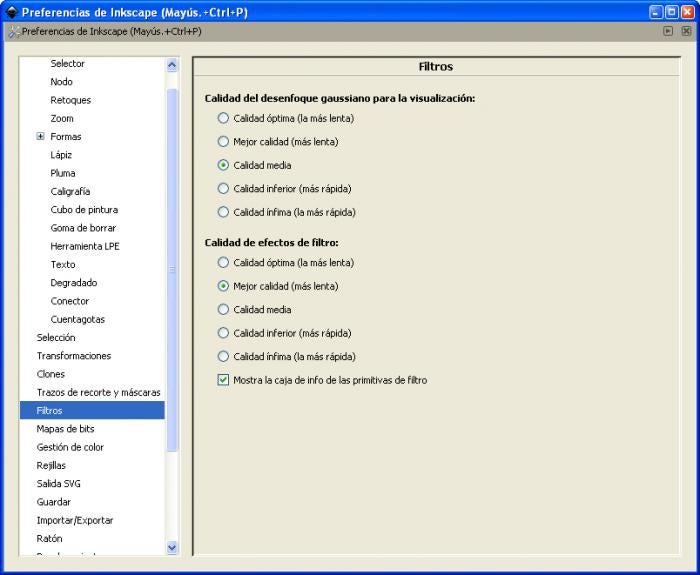Open the Zoom preferences page
700x575 pixels.
pyautogui.click(x=62, y=118)
